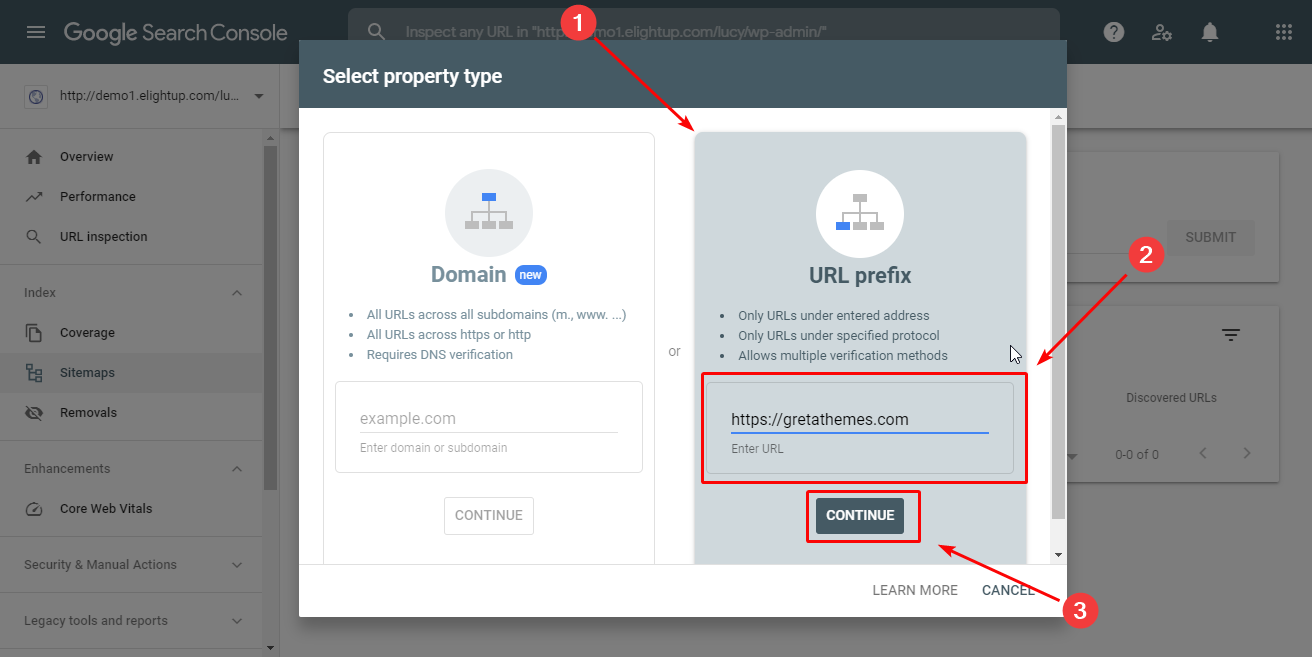Click 'Only URLs under specified protocol' text

click(839, 336)
